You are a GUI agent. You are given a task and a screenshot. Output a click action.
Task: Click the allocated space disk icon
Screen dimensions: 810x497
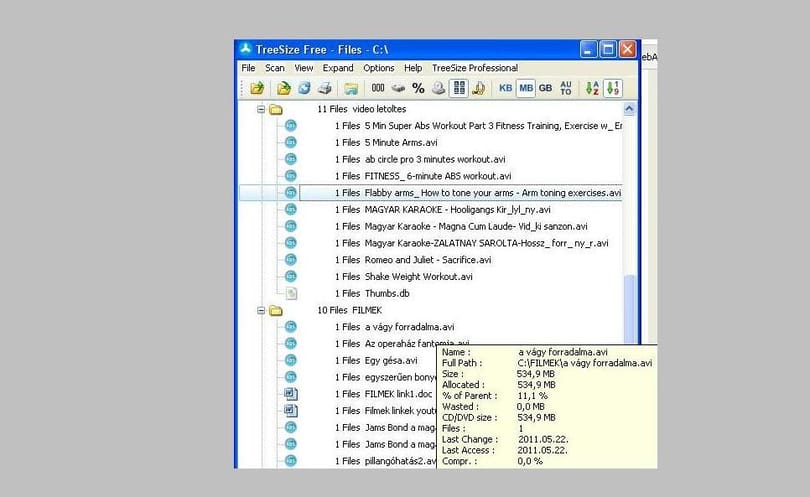(398, 88)
